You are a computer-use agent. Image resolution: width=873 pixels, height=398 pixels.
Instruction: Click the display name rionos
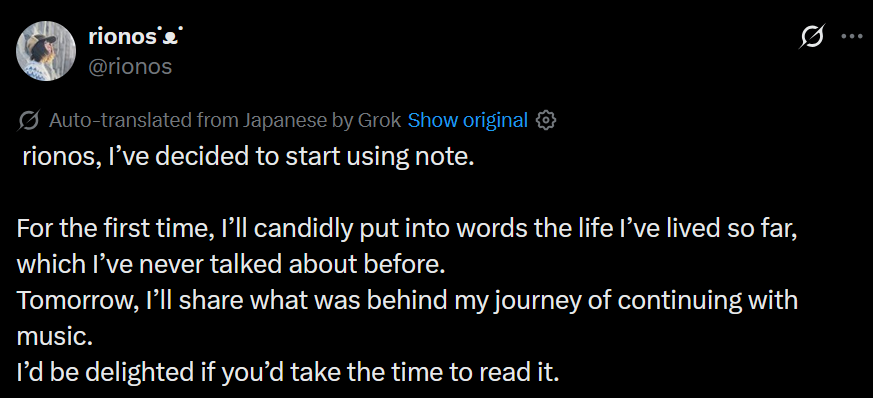click(x=122, y=37)
